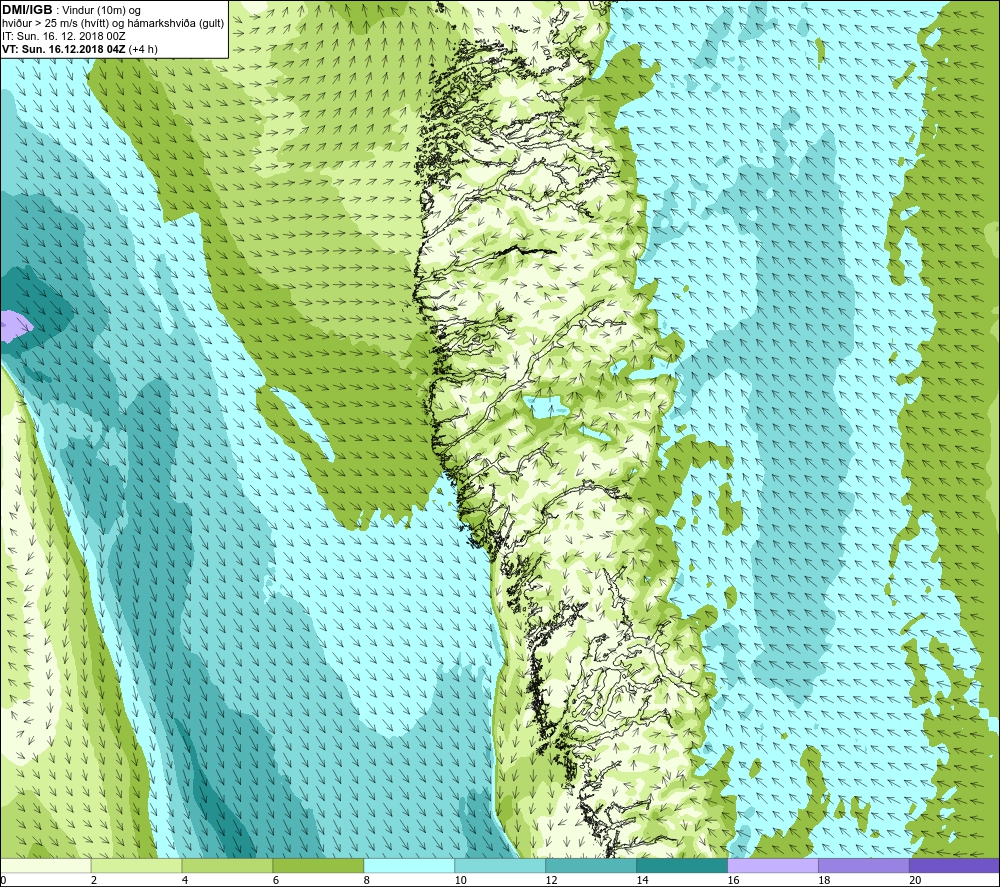Click the cyan lake patch in central land
This screenshot has width=1000, height=887.
pyautogui.click(x=545, y=406)
